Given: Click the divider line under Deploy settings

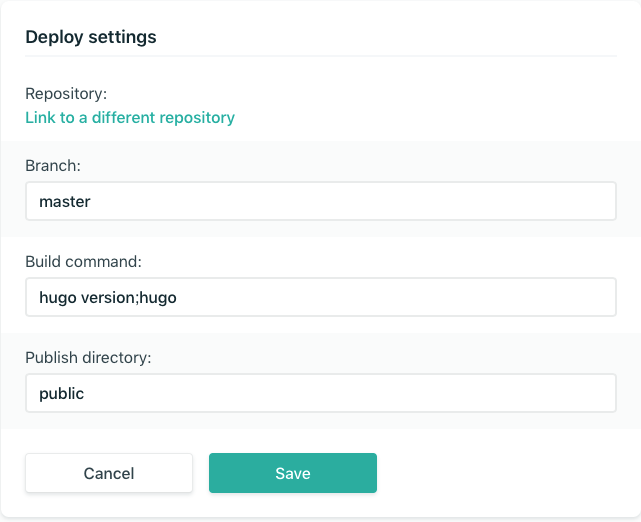Looking at the screenshot, I should tap(320, 56).
